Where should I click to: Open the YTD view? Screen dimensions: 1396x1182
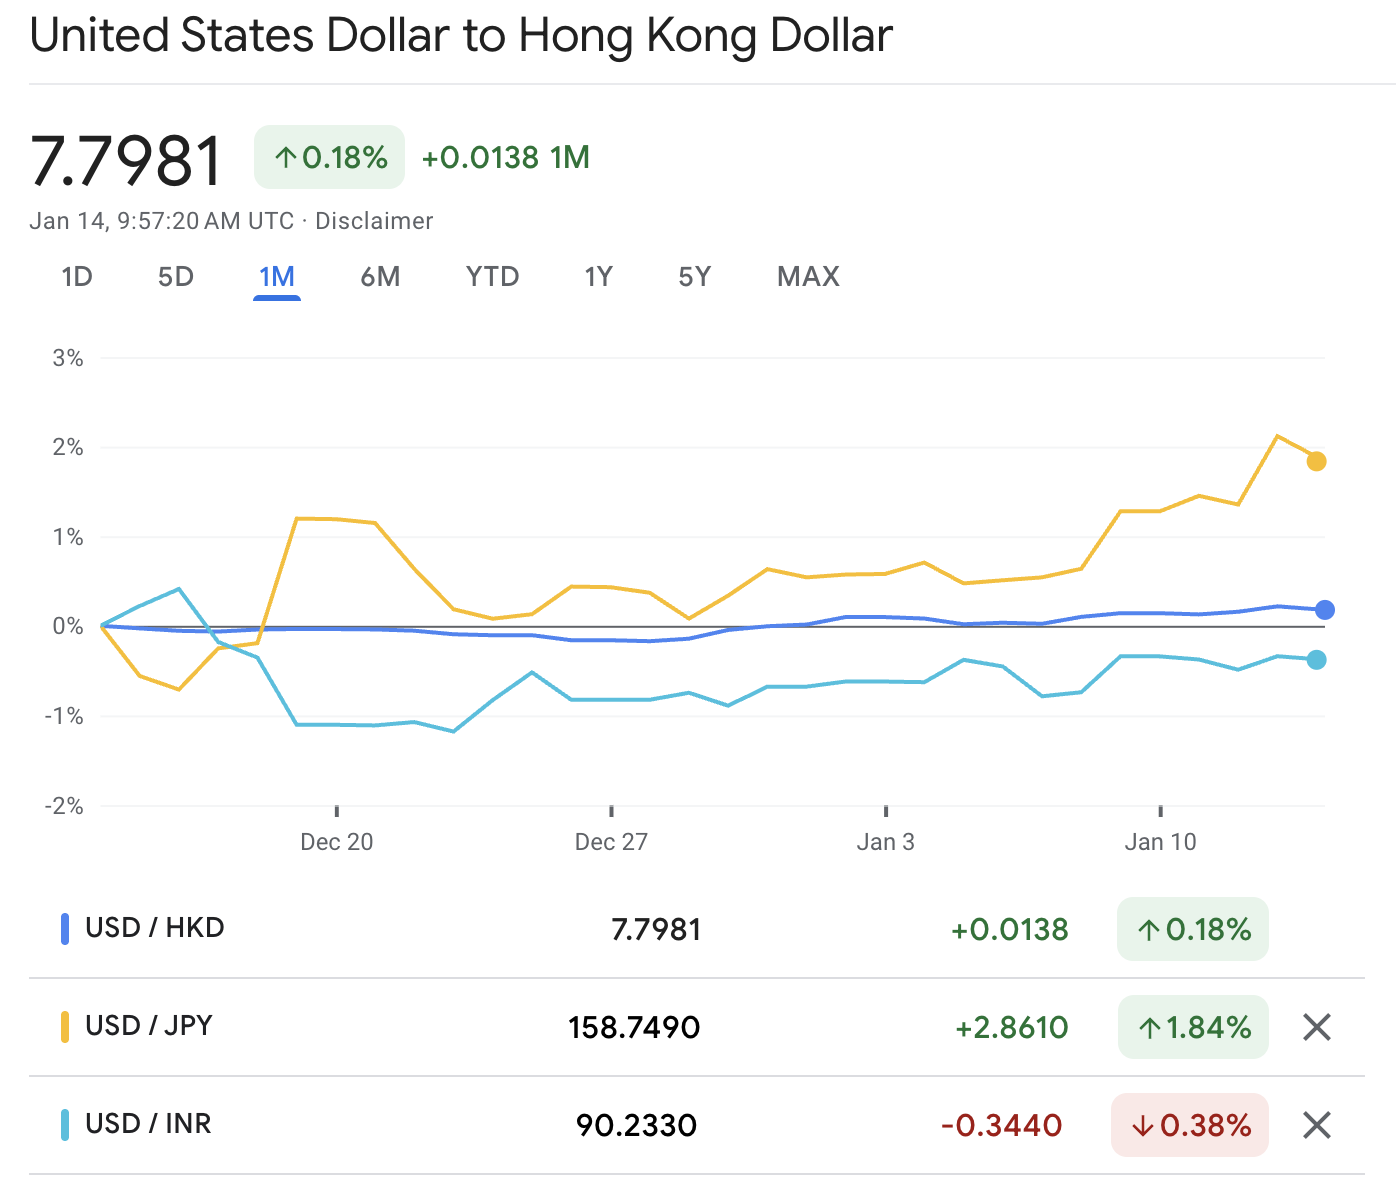[x=492, y=277]
